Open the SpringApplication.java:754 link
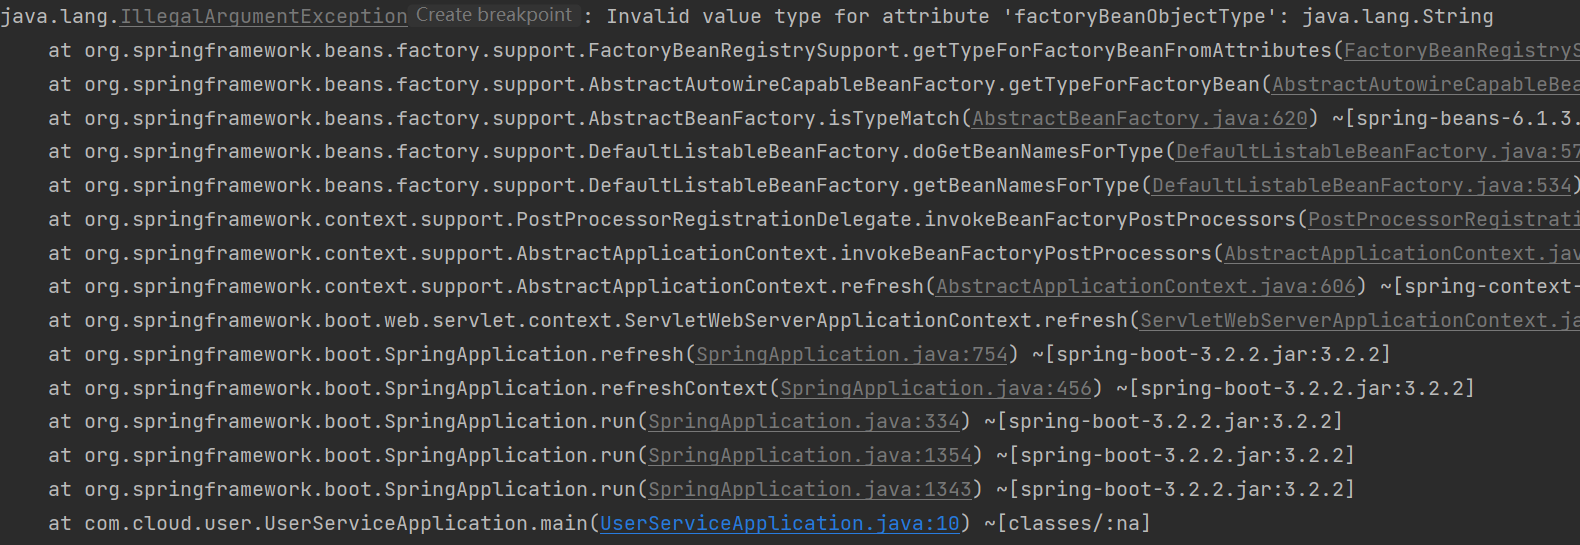This screenshot has width=1580, height=545. [x=852, y=355]
